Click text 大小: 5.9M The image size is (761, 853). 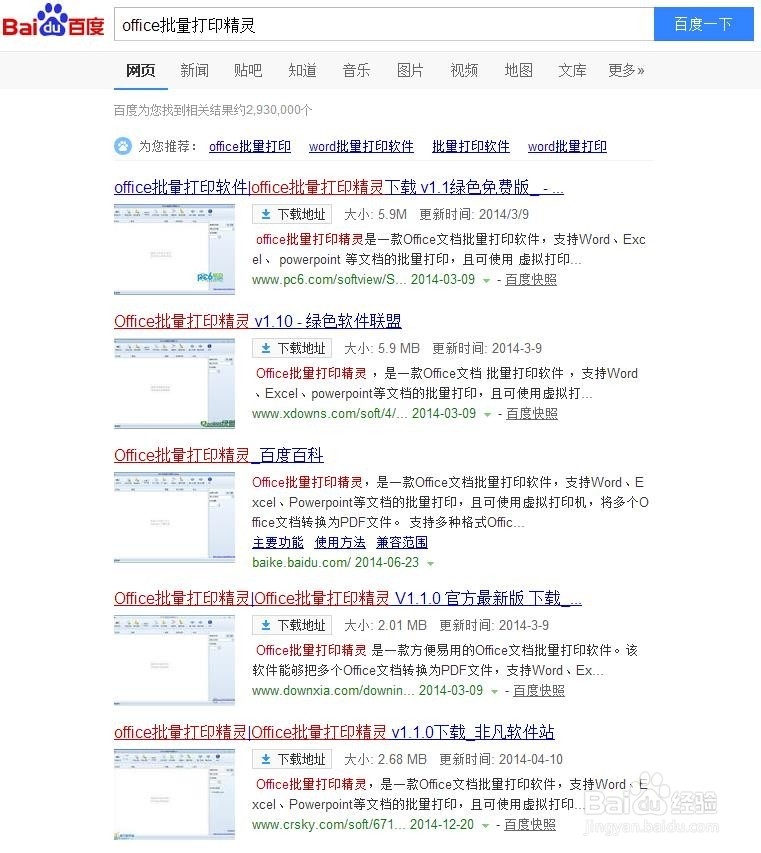coord(375,214)
